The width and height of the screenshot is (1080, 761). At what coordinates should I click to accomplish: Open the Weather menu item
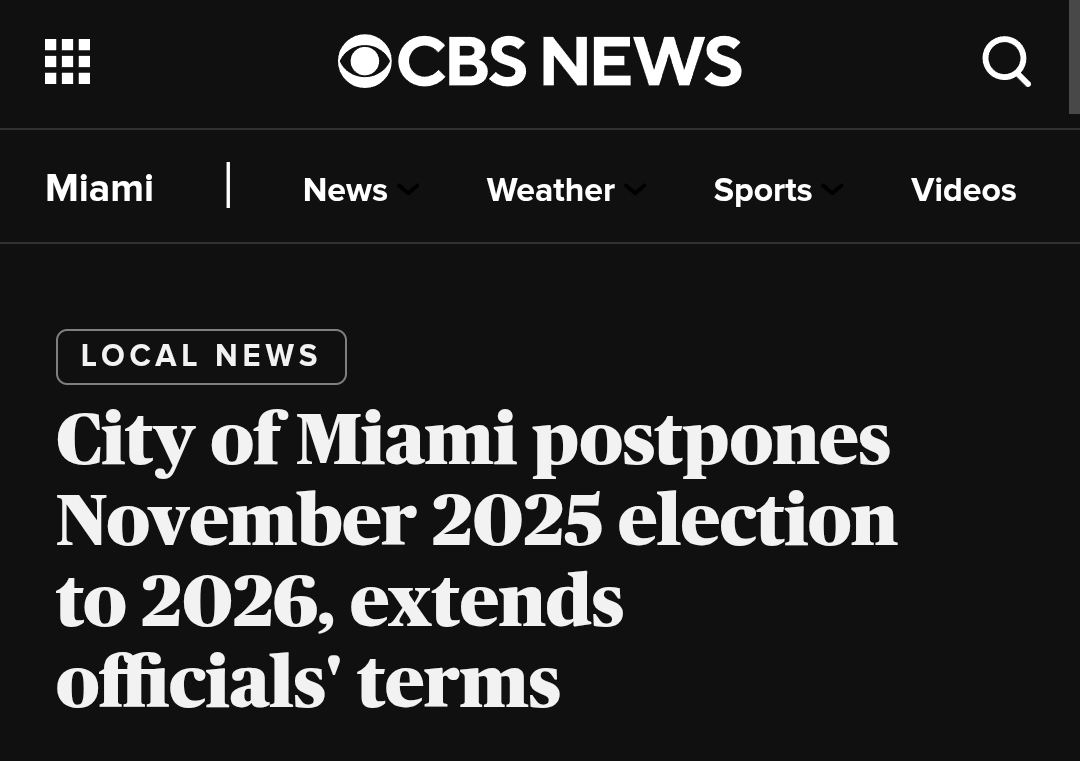pos(550,190)
